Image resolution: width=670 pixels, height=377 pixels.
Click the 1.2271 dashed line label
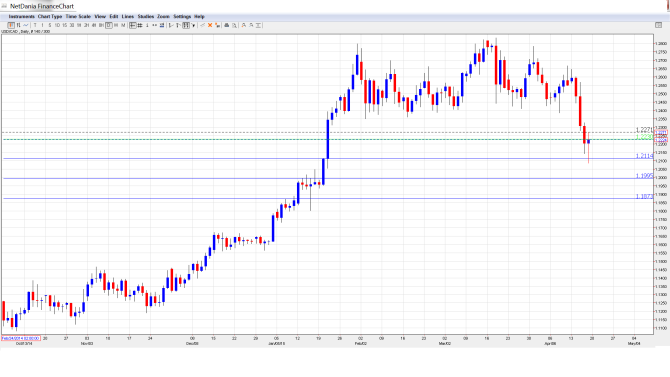point(644,130)
